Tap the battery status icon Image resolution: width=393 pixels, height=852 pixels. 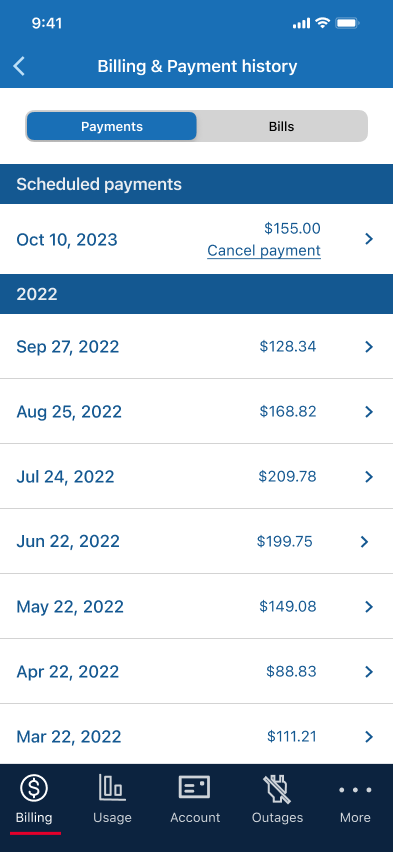point(347,23)
